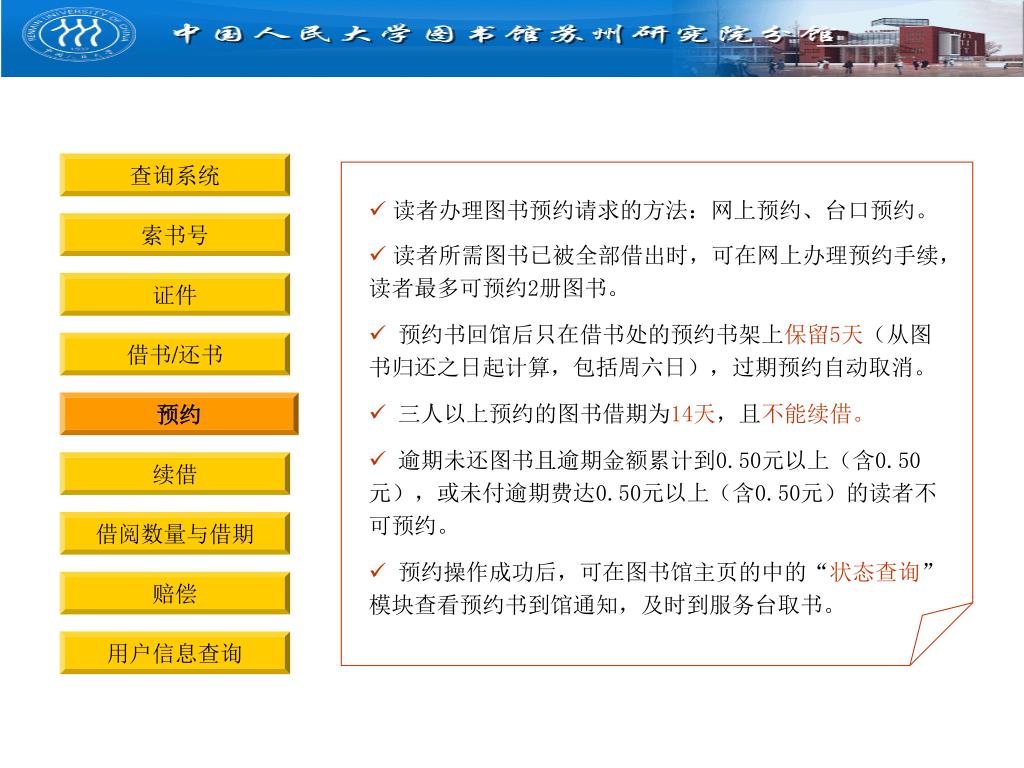The image size is (1024, 768).
Task: Click the library title banner text
Action: [x=503, y=34]
